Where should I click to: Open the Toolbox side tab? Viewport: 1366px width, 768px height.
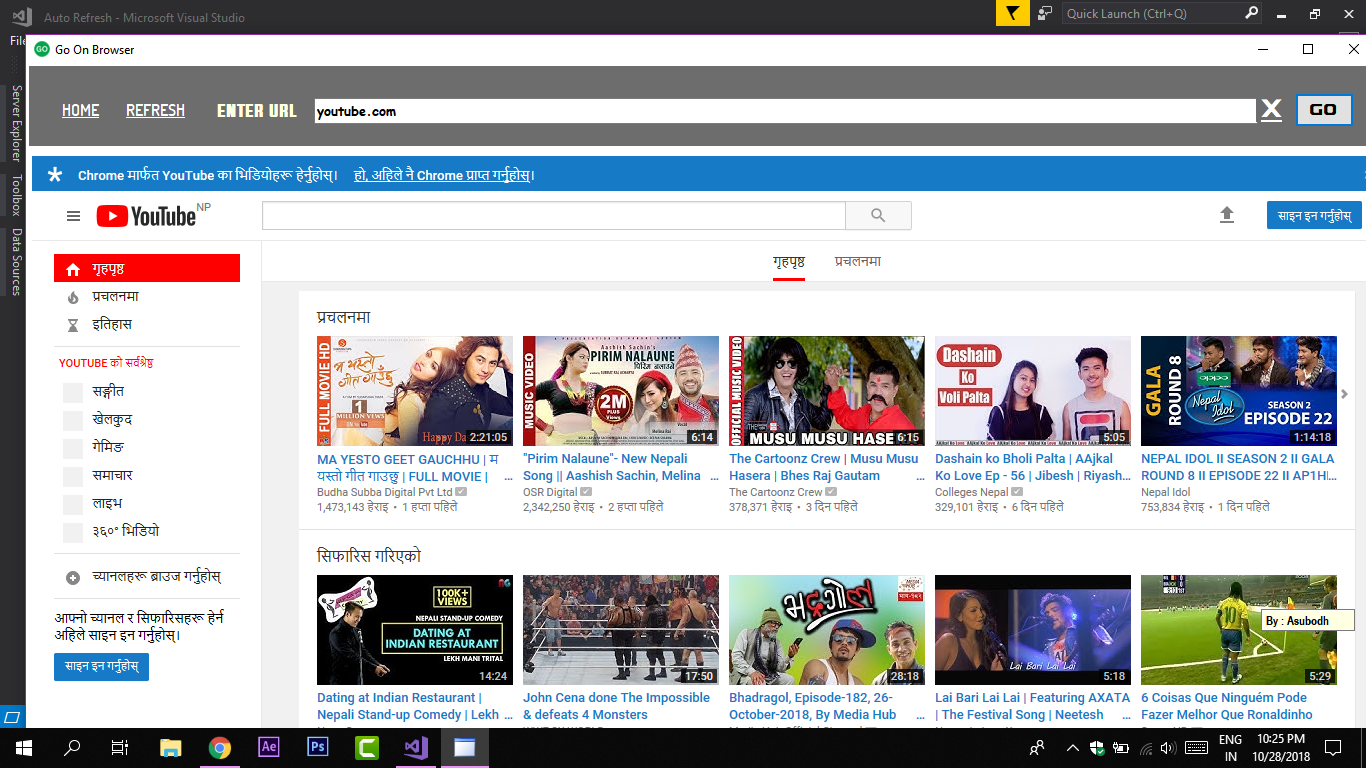(16, 195)
